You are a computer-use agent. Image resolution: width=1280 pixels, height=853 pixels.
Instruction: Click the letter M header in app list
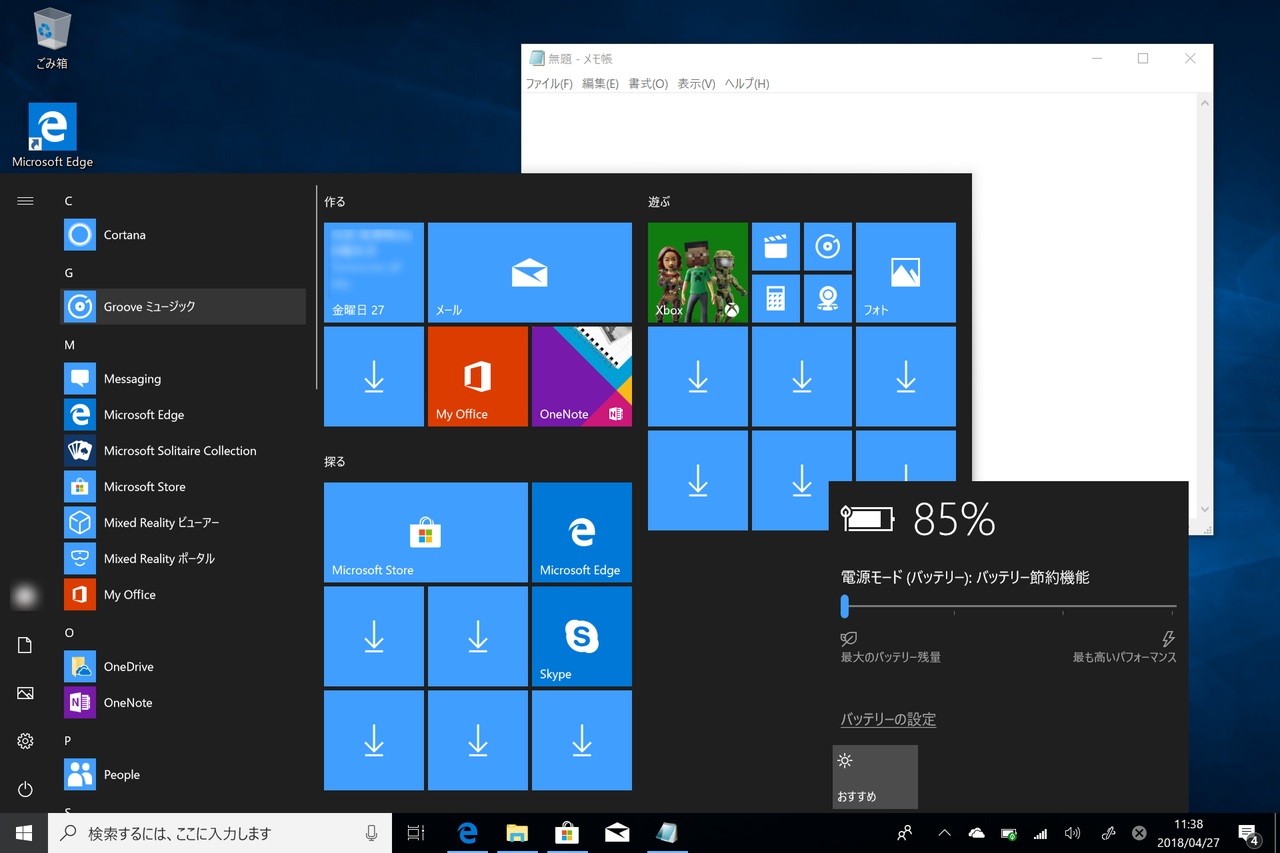tap(69, 345)
